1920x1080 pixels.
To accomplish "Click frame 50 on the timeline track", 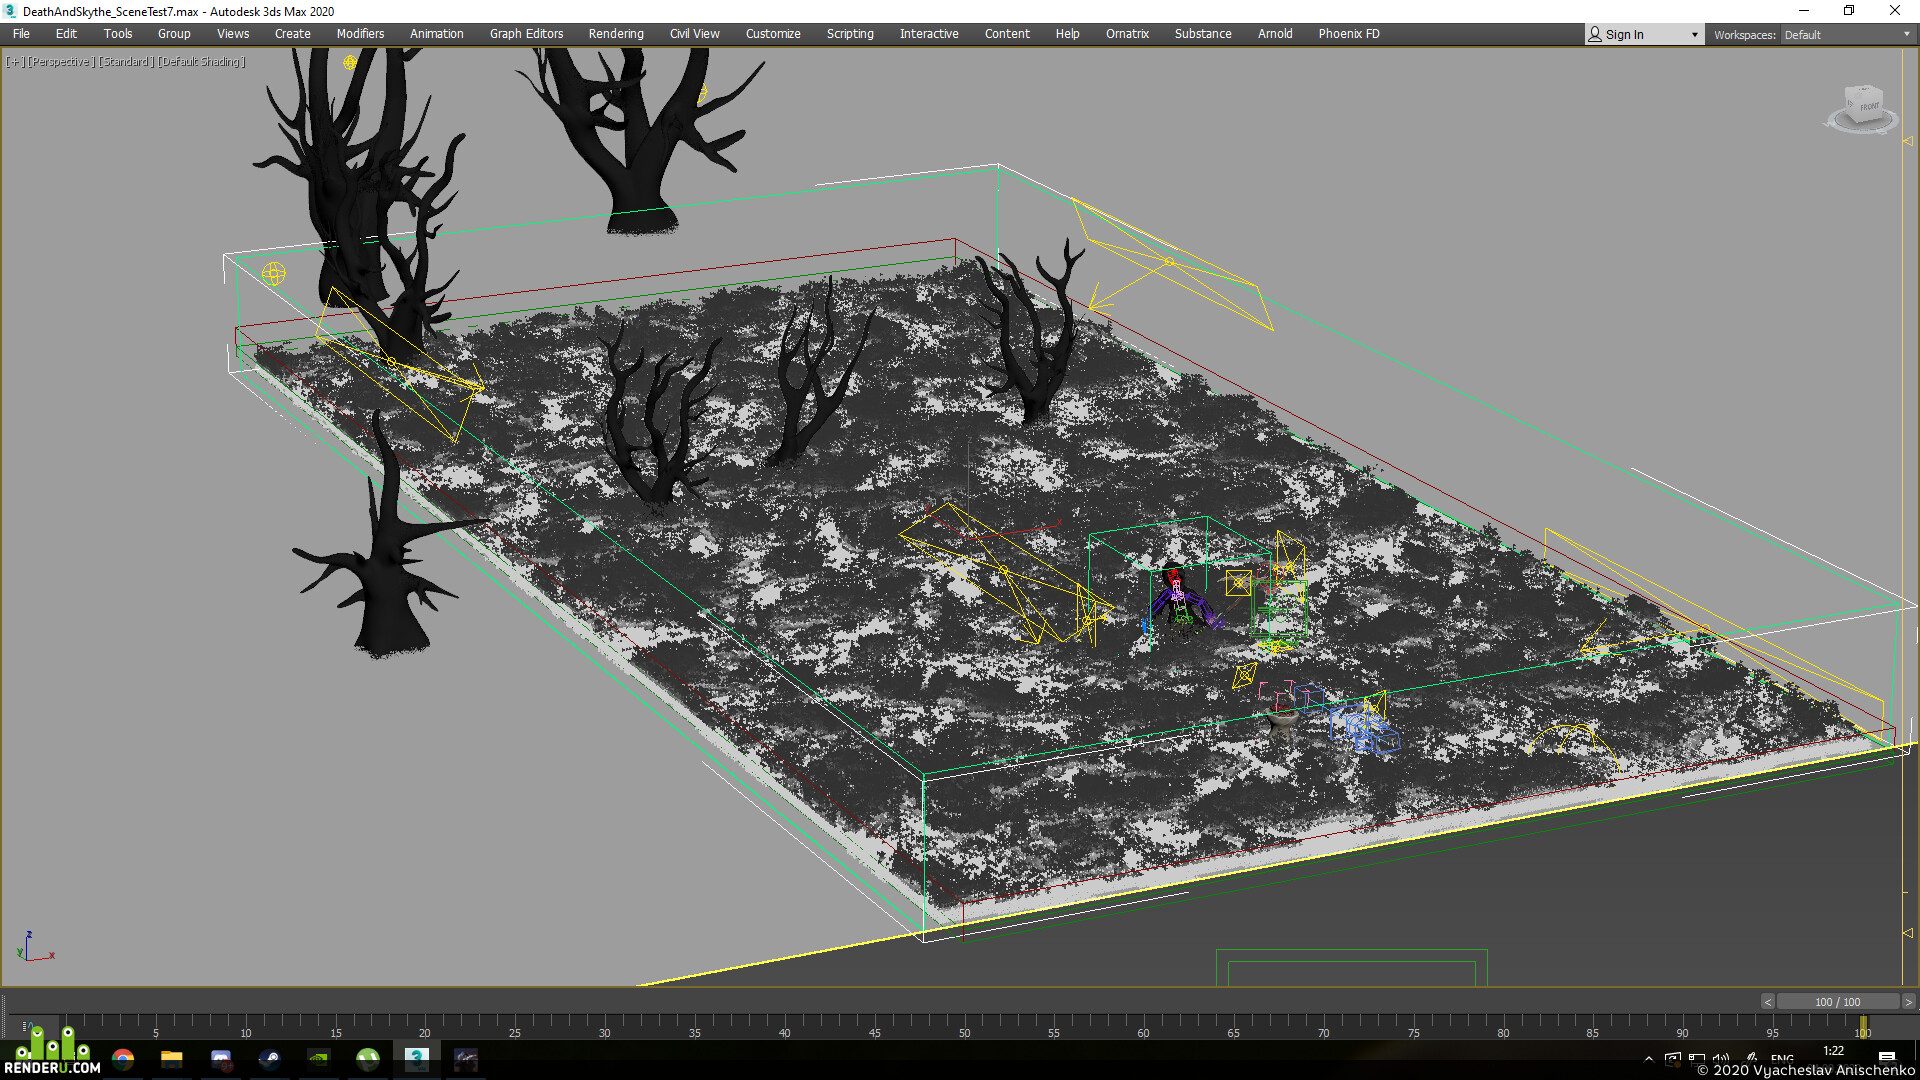I will tap(964, 1023).
